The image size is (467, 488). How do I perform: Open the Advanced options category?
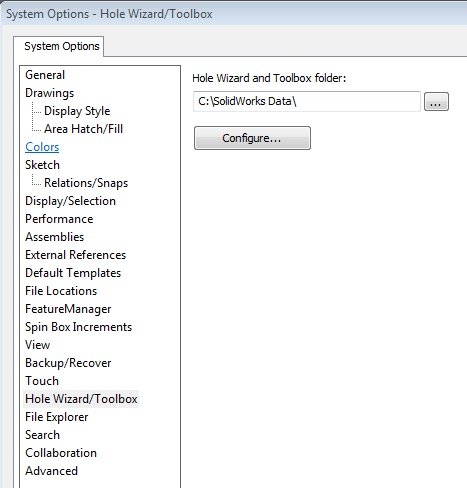51,471
